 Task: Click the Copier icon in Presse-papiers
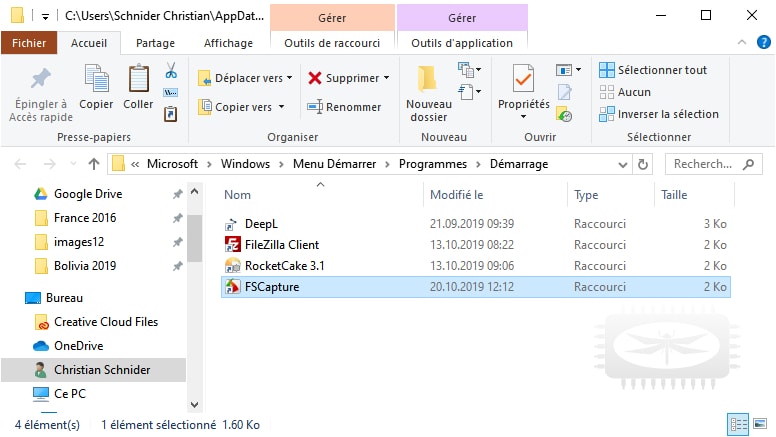pos(97,78)
